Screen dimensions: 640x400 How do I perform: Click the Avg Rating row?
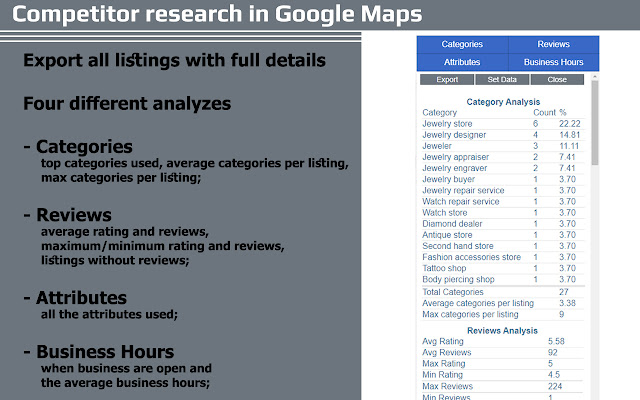coord(502,341)
